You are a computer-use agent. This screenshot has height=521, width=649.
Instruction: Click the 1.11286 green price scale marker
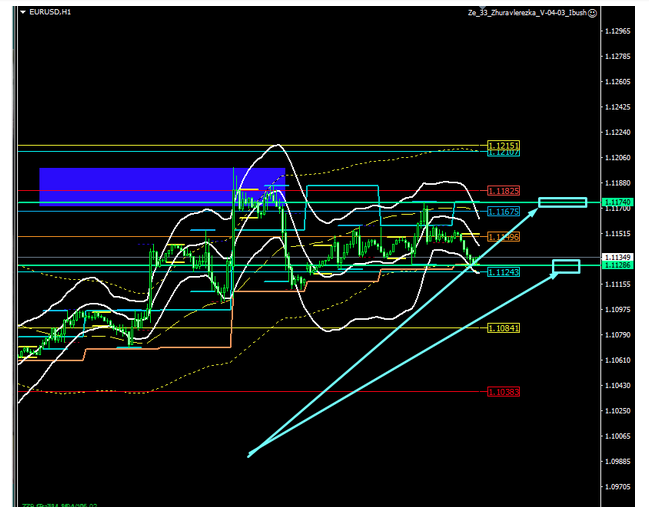tap(617, 266)
